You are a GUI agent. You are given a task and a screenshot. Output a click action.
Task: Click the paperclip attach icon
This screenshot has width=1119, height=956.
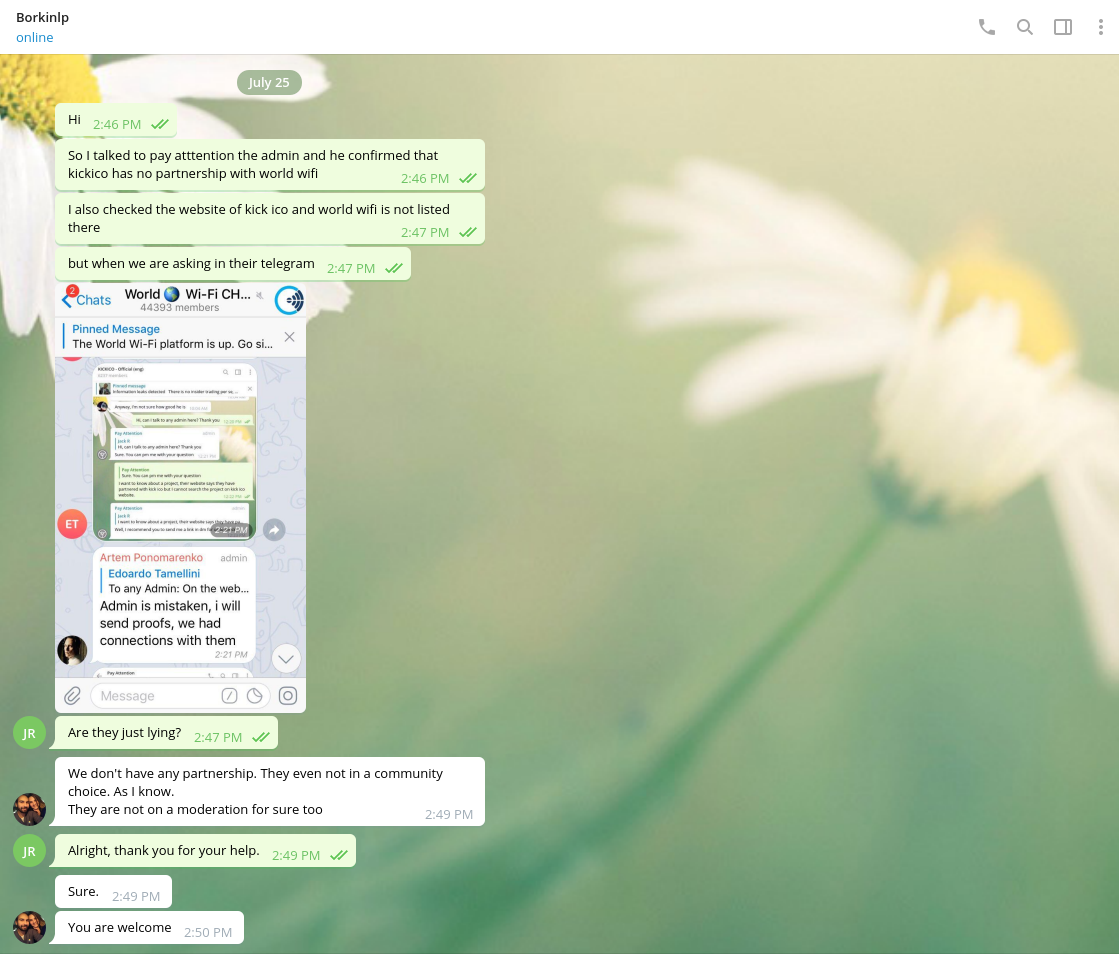72,696
